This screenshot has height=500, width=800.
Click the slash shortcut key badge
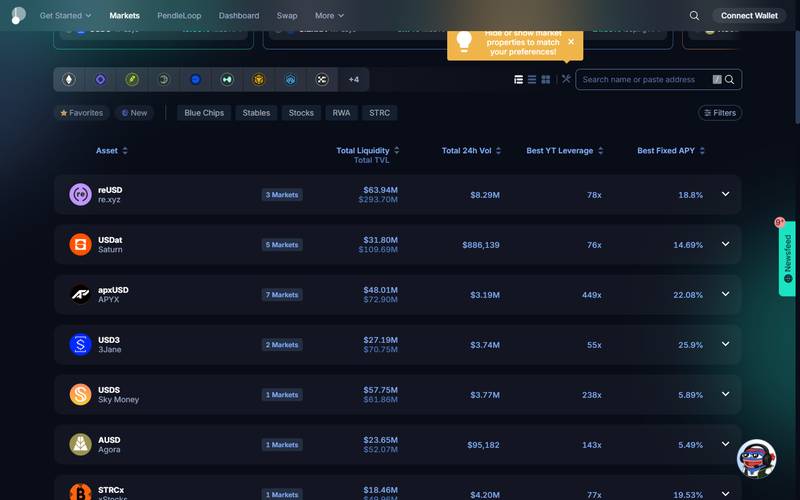coord(717,80)
